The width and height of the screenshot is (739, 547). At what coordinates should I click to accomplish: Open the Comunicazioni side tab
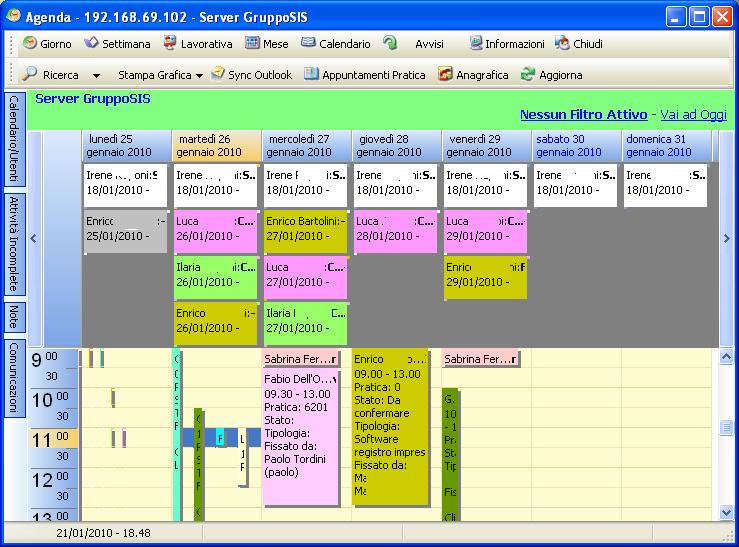pos(14,377)
